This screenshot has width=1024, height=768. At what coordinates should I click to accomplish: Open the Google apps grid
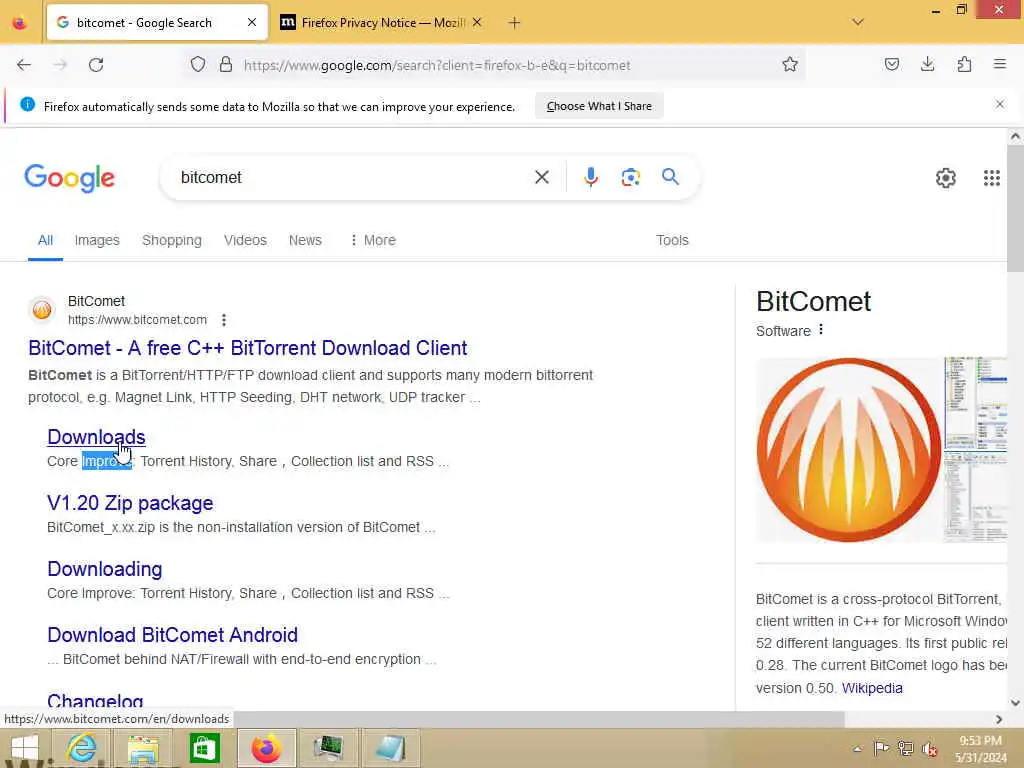pyautogui.click(x=991, y=178)
